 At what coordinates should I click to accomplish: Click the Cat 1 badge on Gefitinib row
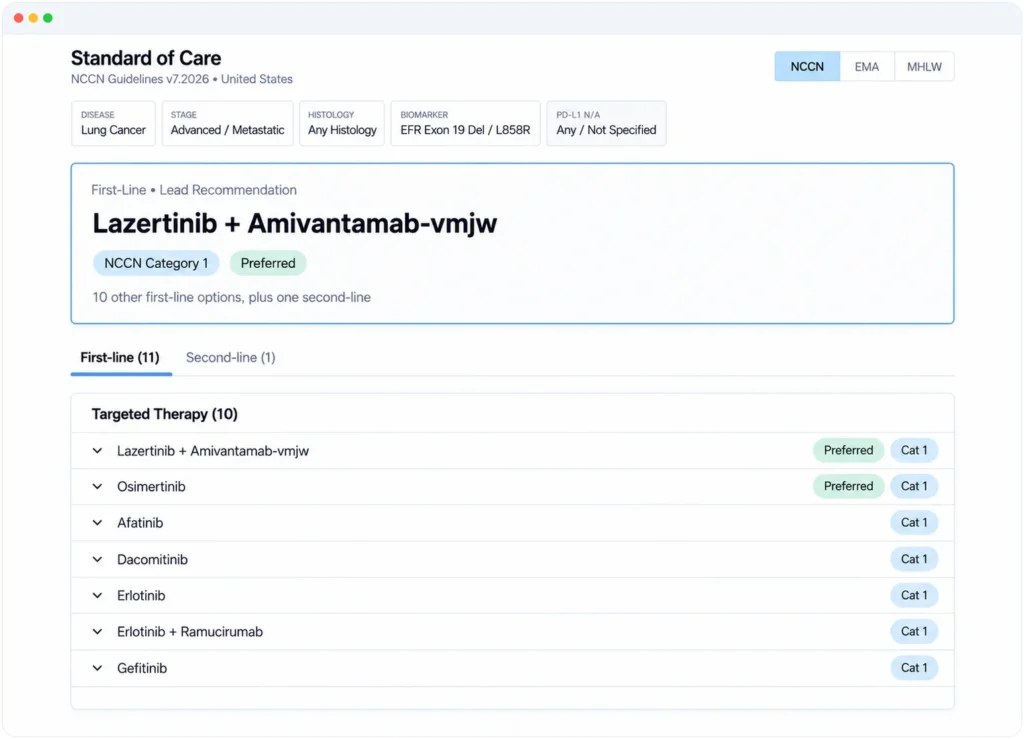click(x=914, y=668)
